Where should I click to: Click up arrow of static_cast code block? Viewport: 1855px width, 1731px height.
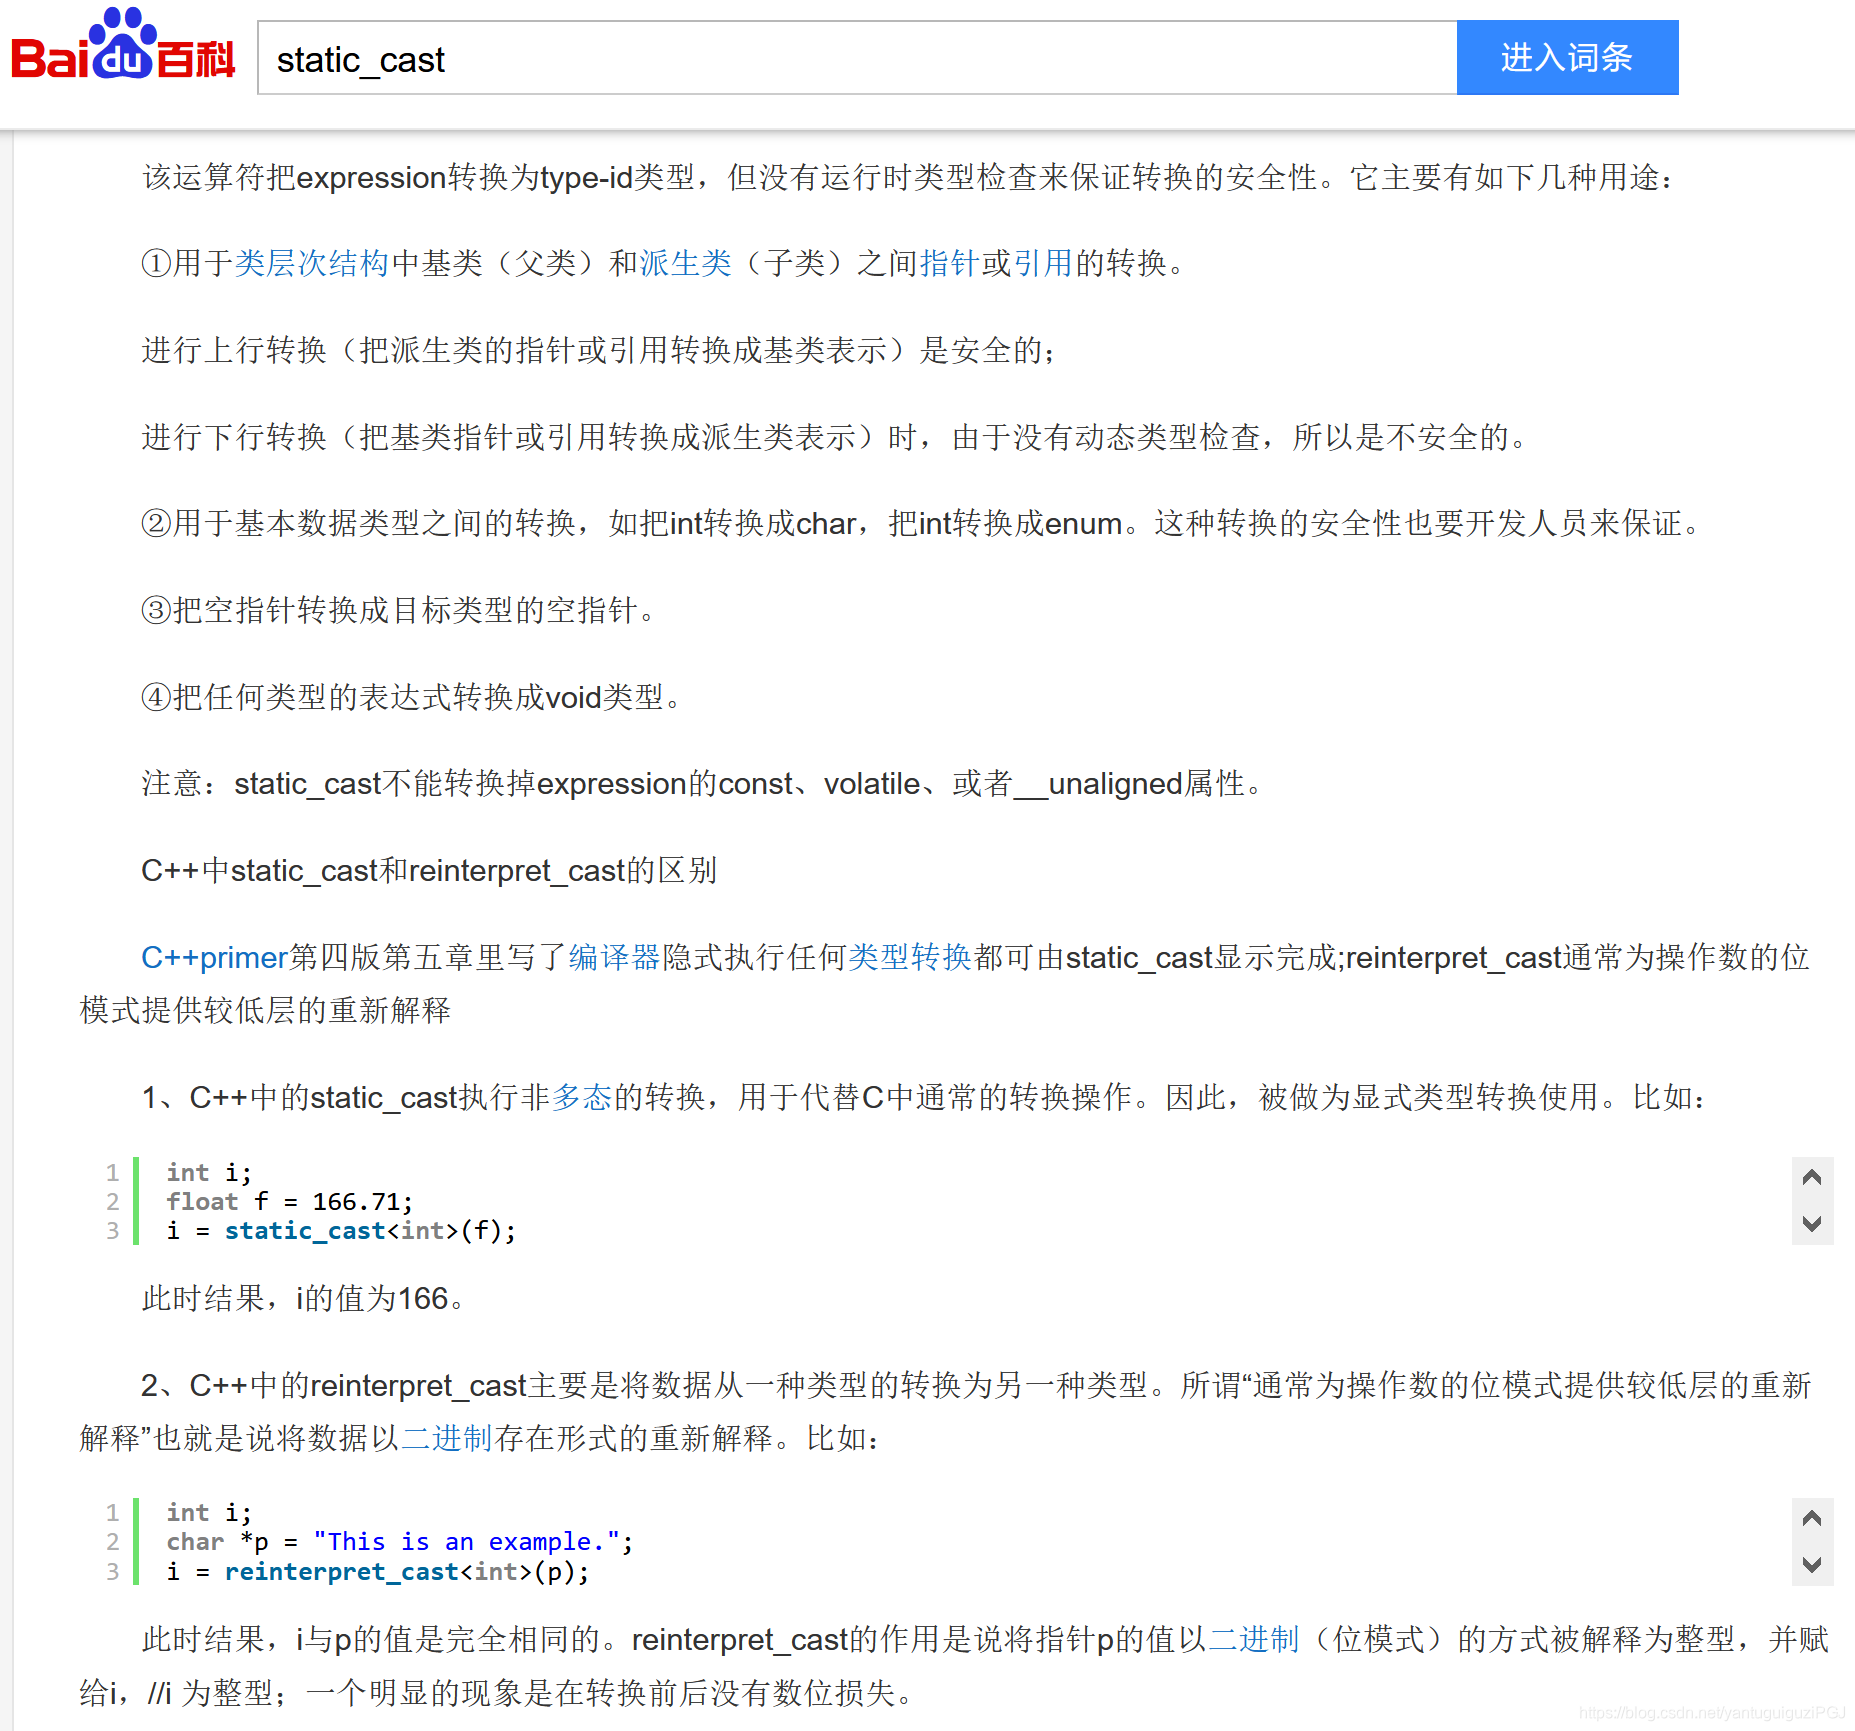(x=1811, y=1177)
